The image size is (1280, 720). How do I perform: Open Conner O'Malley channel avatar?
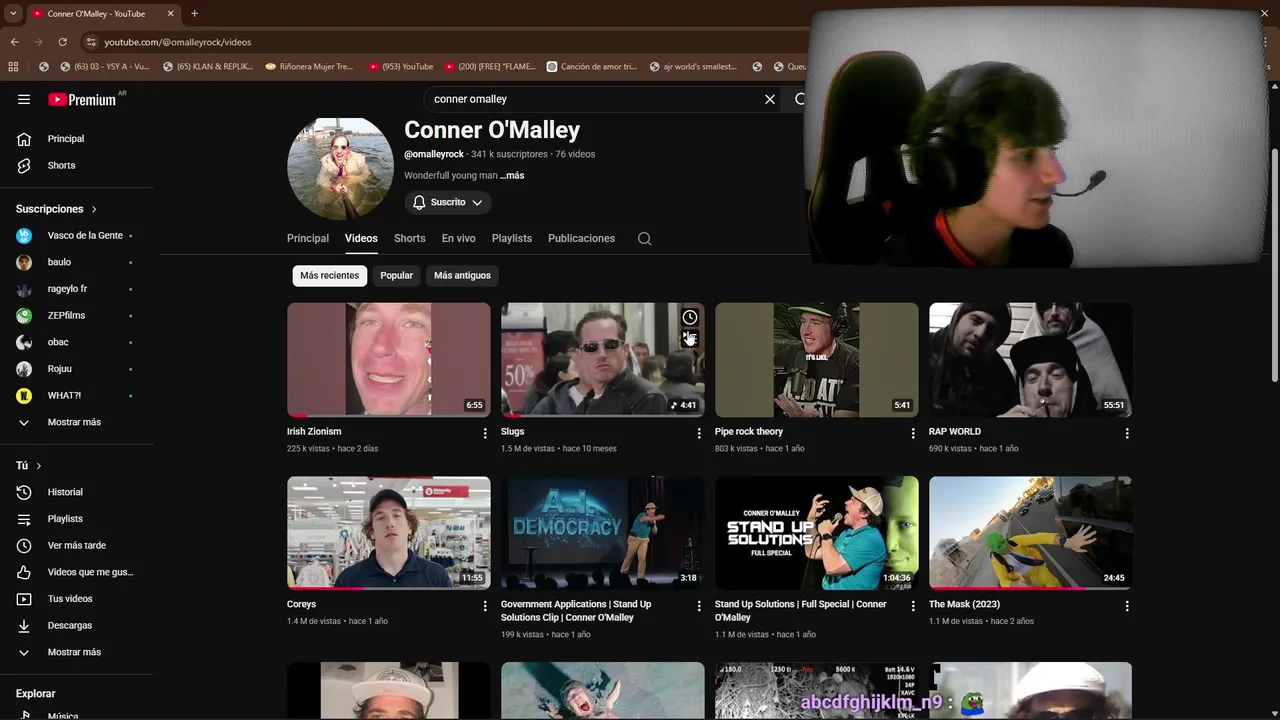click(x=340, y=168)
